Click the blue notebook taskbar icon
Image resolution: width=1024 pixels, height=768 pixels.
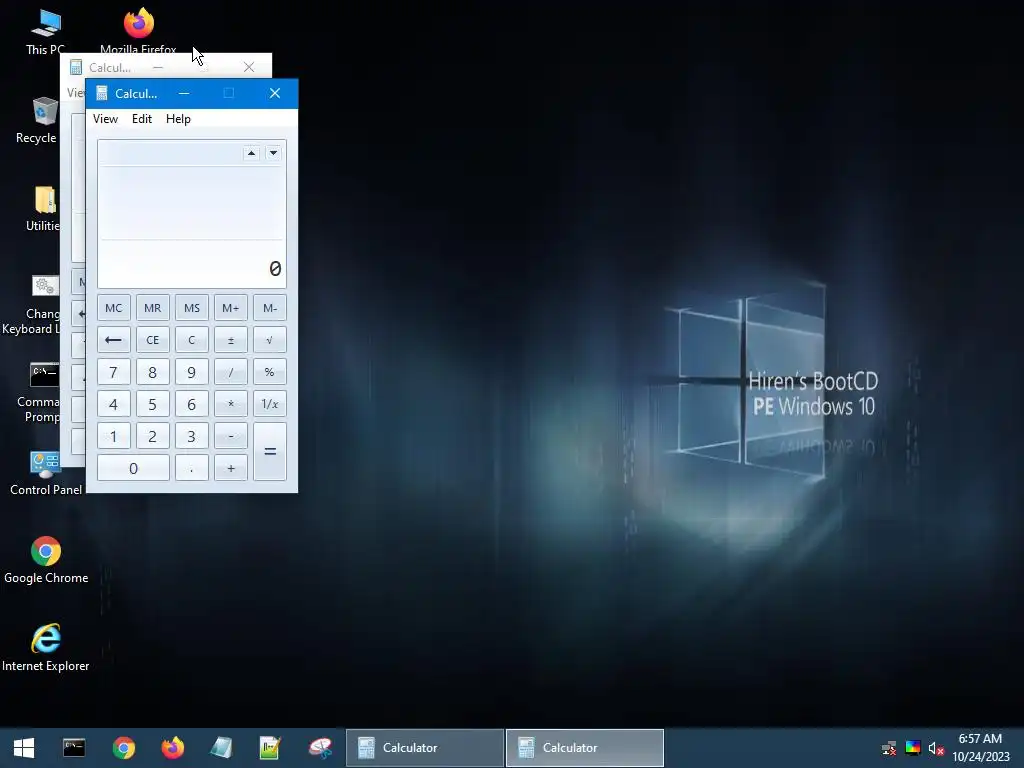[x=221, y=748]
